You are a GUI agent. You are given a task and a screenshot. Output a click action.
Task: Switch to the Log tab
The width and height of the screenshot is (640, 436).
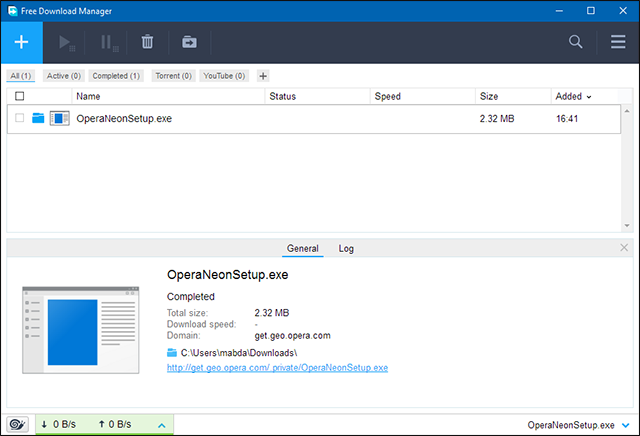(346, 248)
